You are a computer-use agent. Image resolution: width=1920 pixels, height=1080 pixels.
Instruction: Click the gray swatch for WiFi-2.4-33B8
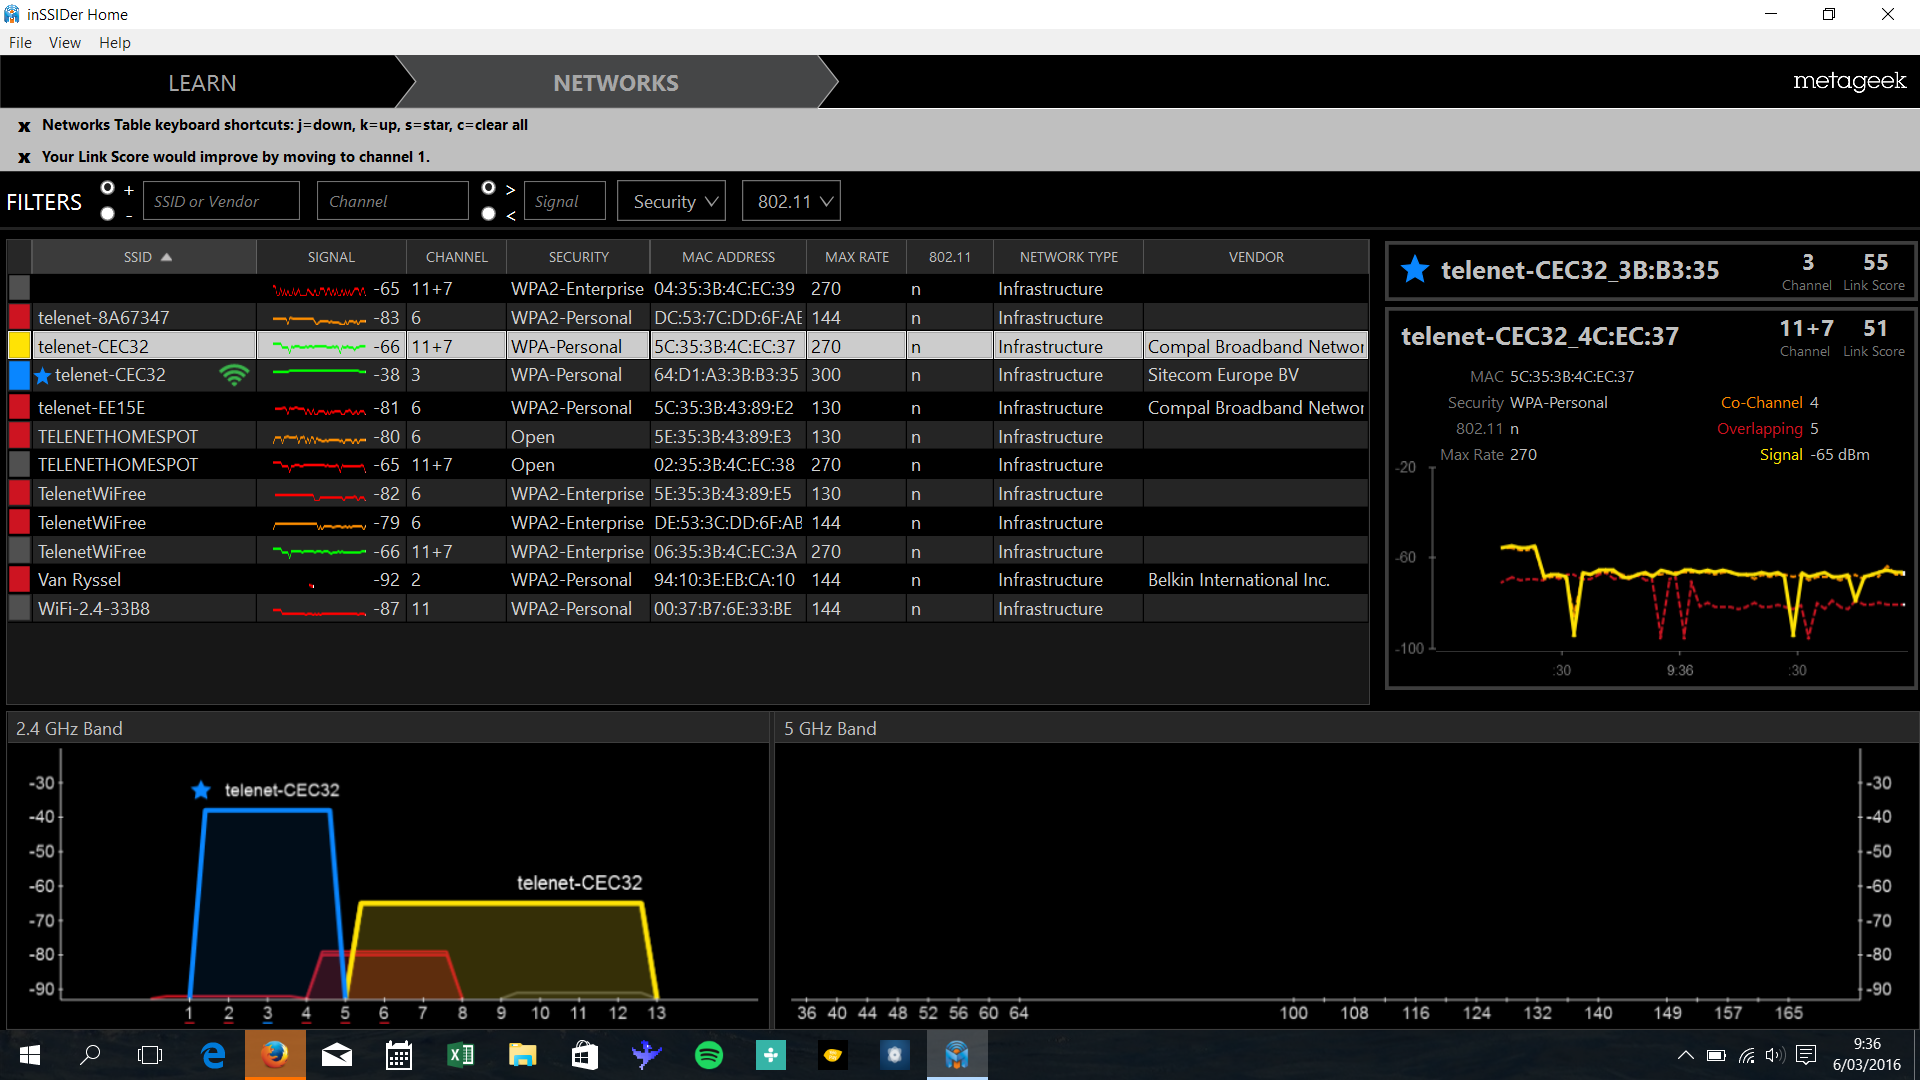click(x=19, y=608)
